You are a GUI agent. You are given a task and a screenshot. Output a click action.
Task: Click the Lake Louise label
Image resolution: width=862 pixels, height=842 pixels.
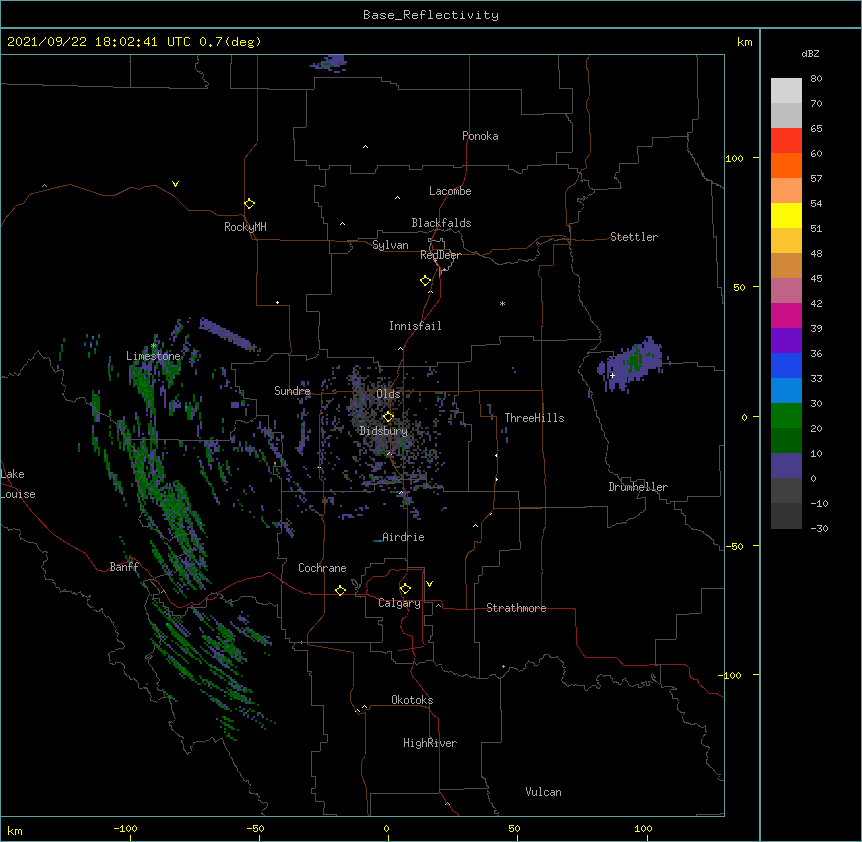coord(18,484)
